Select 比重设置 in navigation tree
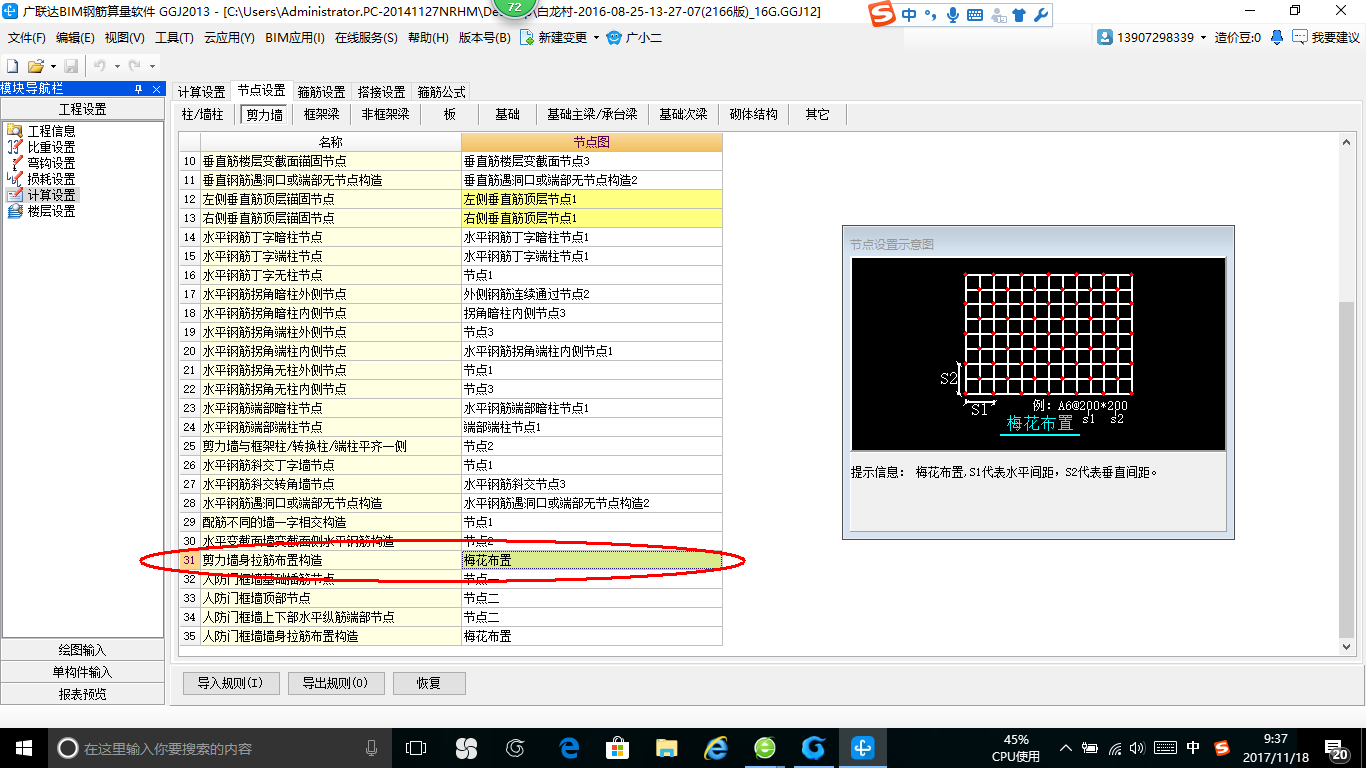 click(51, 147)
